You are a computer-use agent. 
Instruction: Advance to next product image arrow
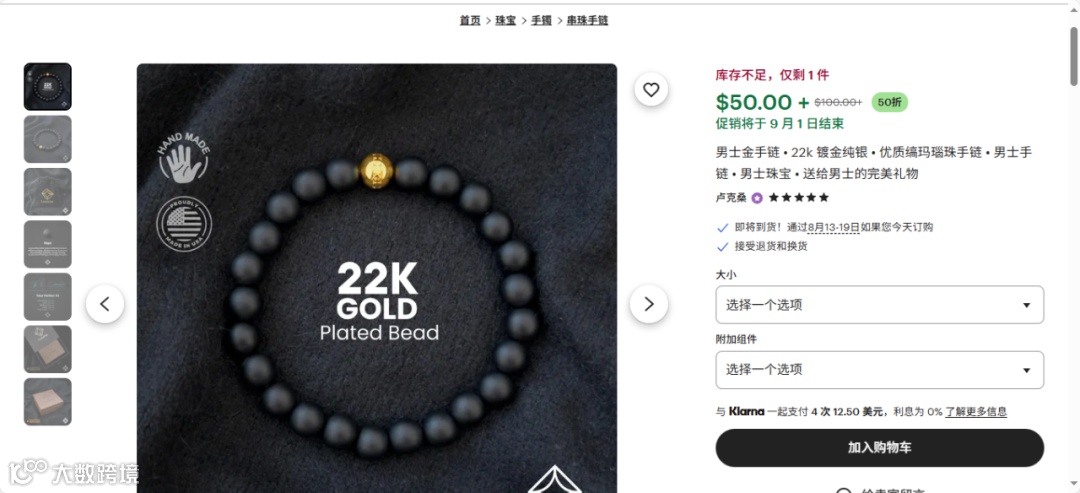click(x=649, y=304)
